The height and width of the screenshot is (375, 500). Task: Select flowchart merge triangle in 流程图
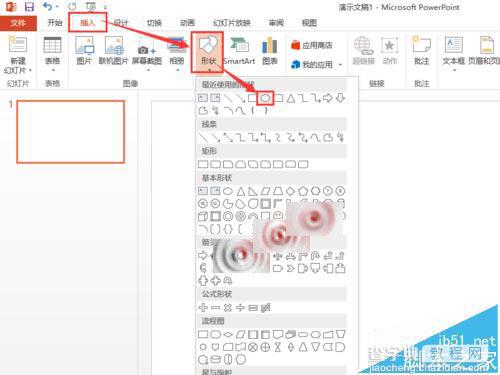click(315, 347)
